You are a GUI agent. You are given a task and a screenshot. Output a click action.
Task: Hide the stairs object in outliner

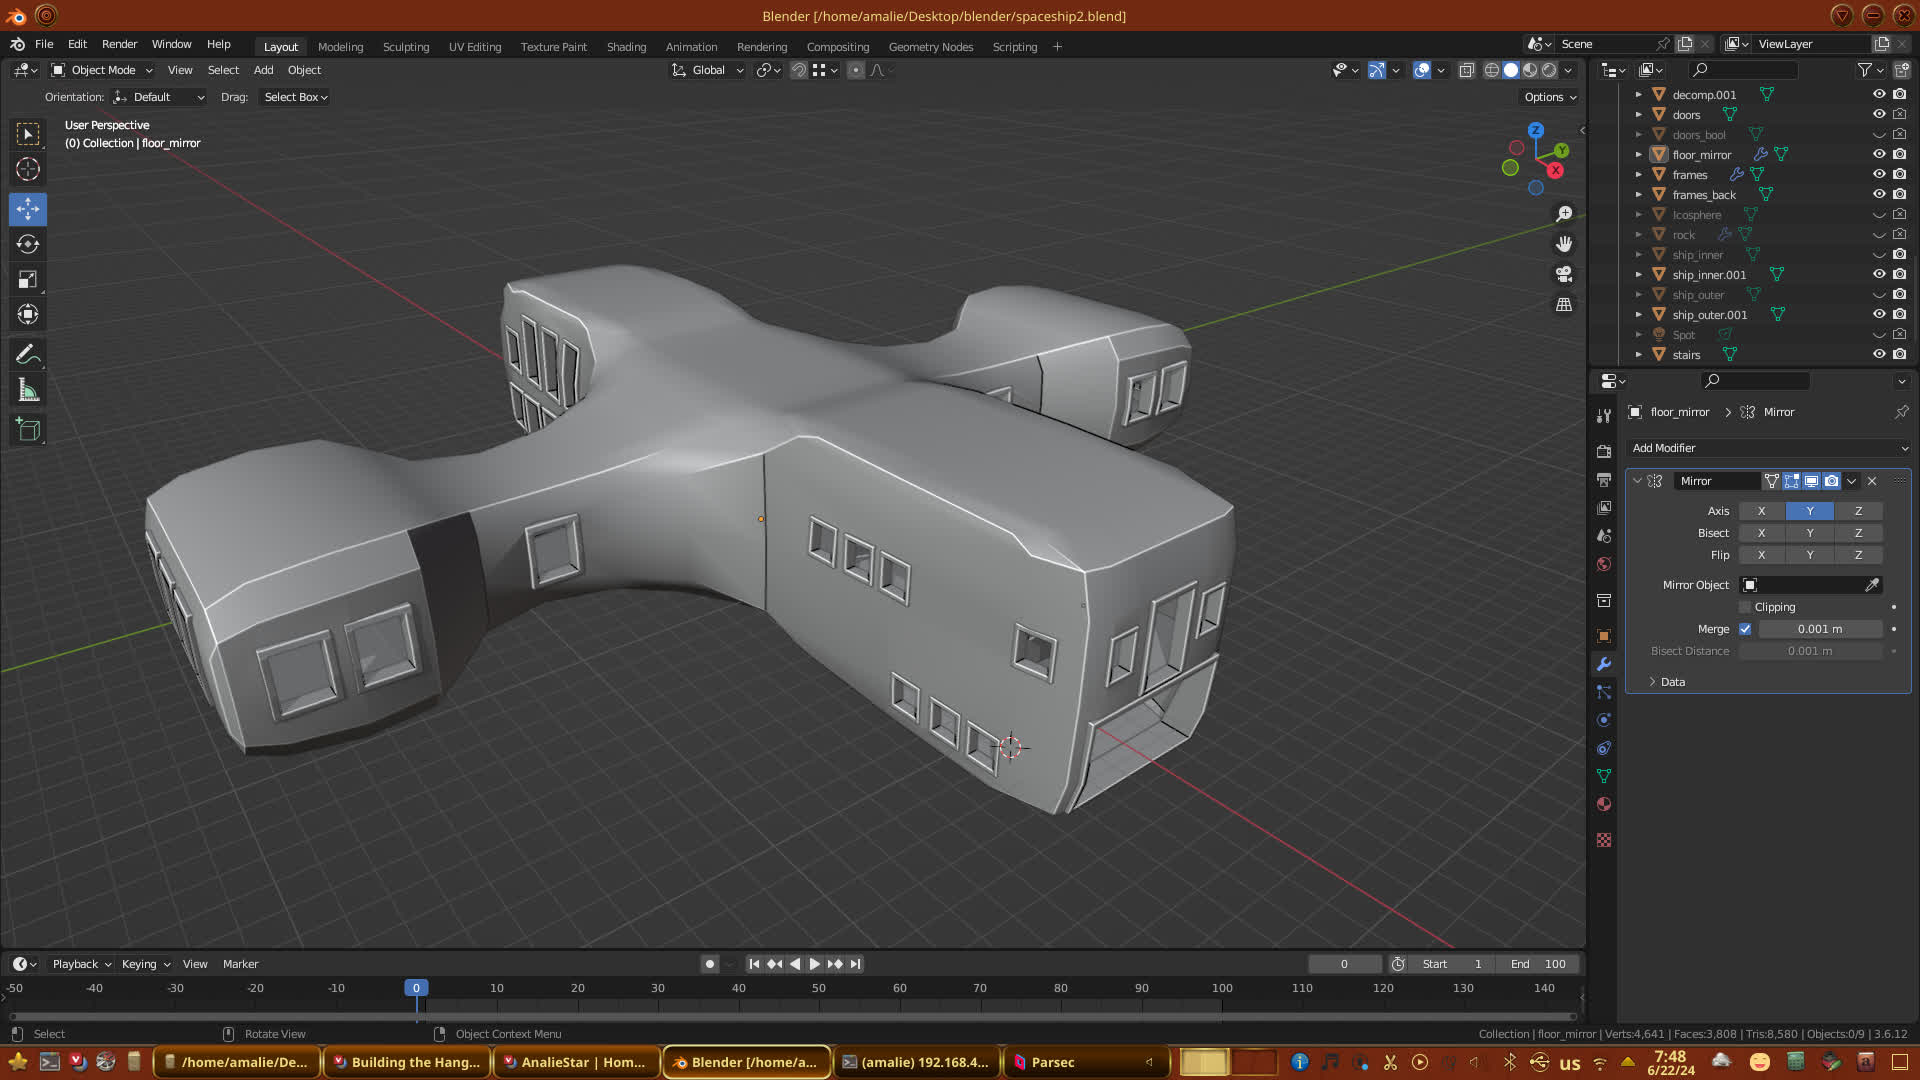tap(1879, 354)
